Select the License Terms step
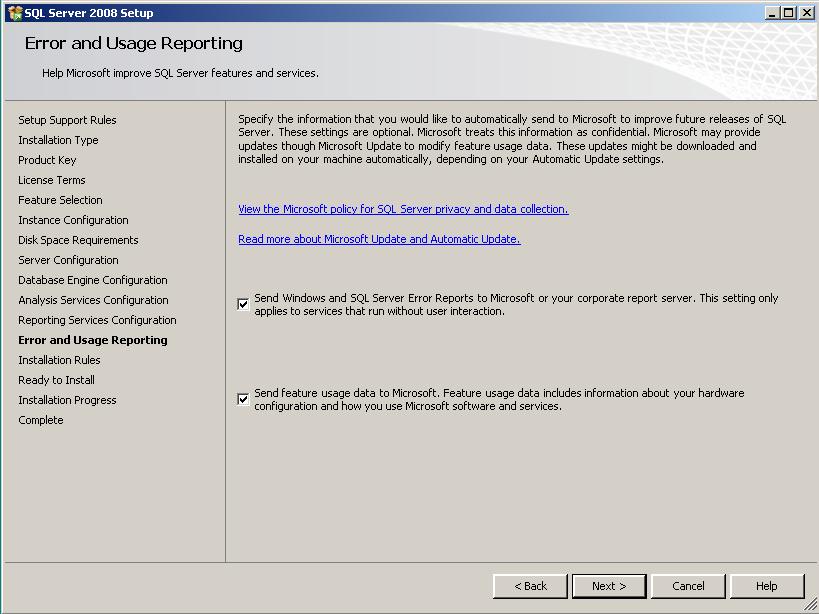 point(52,180)
